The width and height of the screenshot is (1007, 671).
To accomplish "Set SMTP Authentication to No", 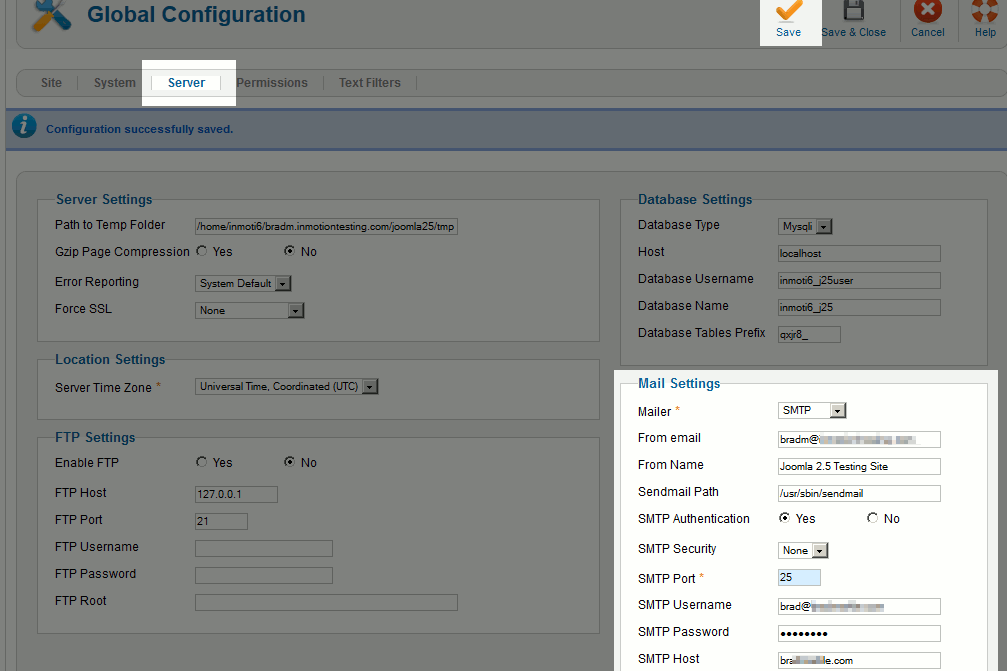I will tap(873, 519).
